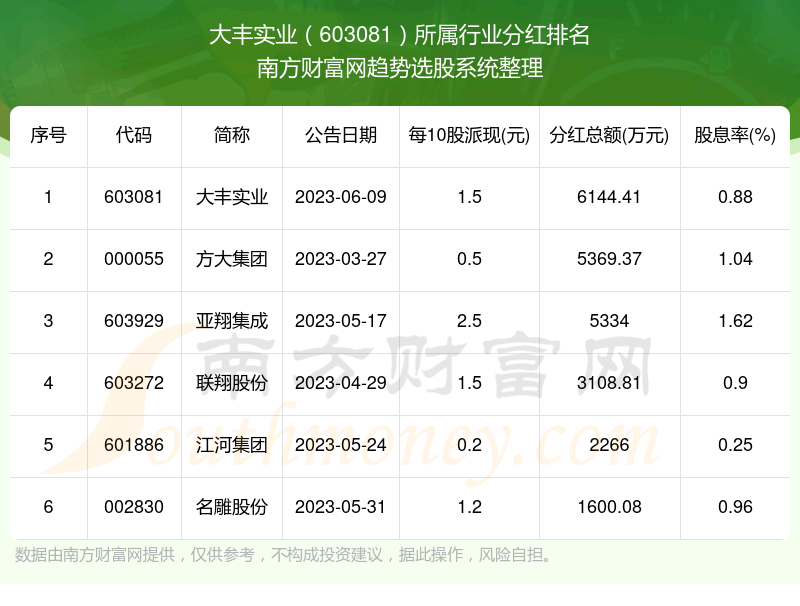
Task: Click the rank number for 江河集团
Action: (48, 445)
